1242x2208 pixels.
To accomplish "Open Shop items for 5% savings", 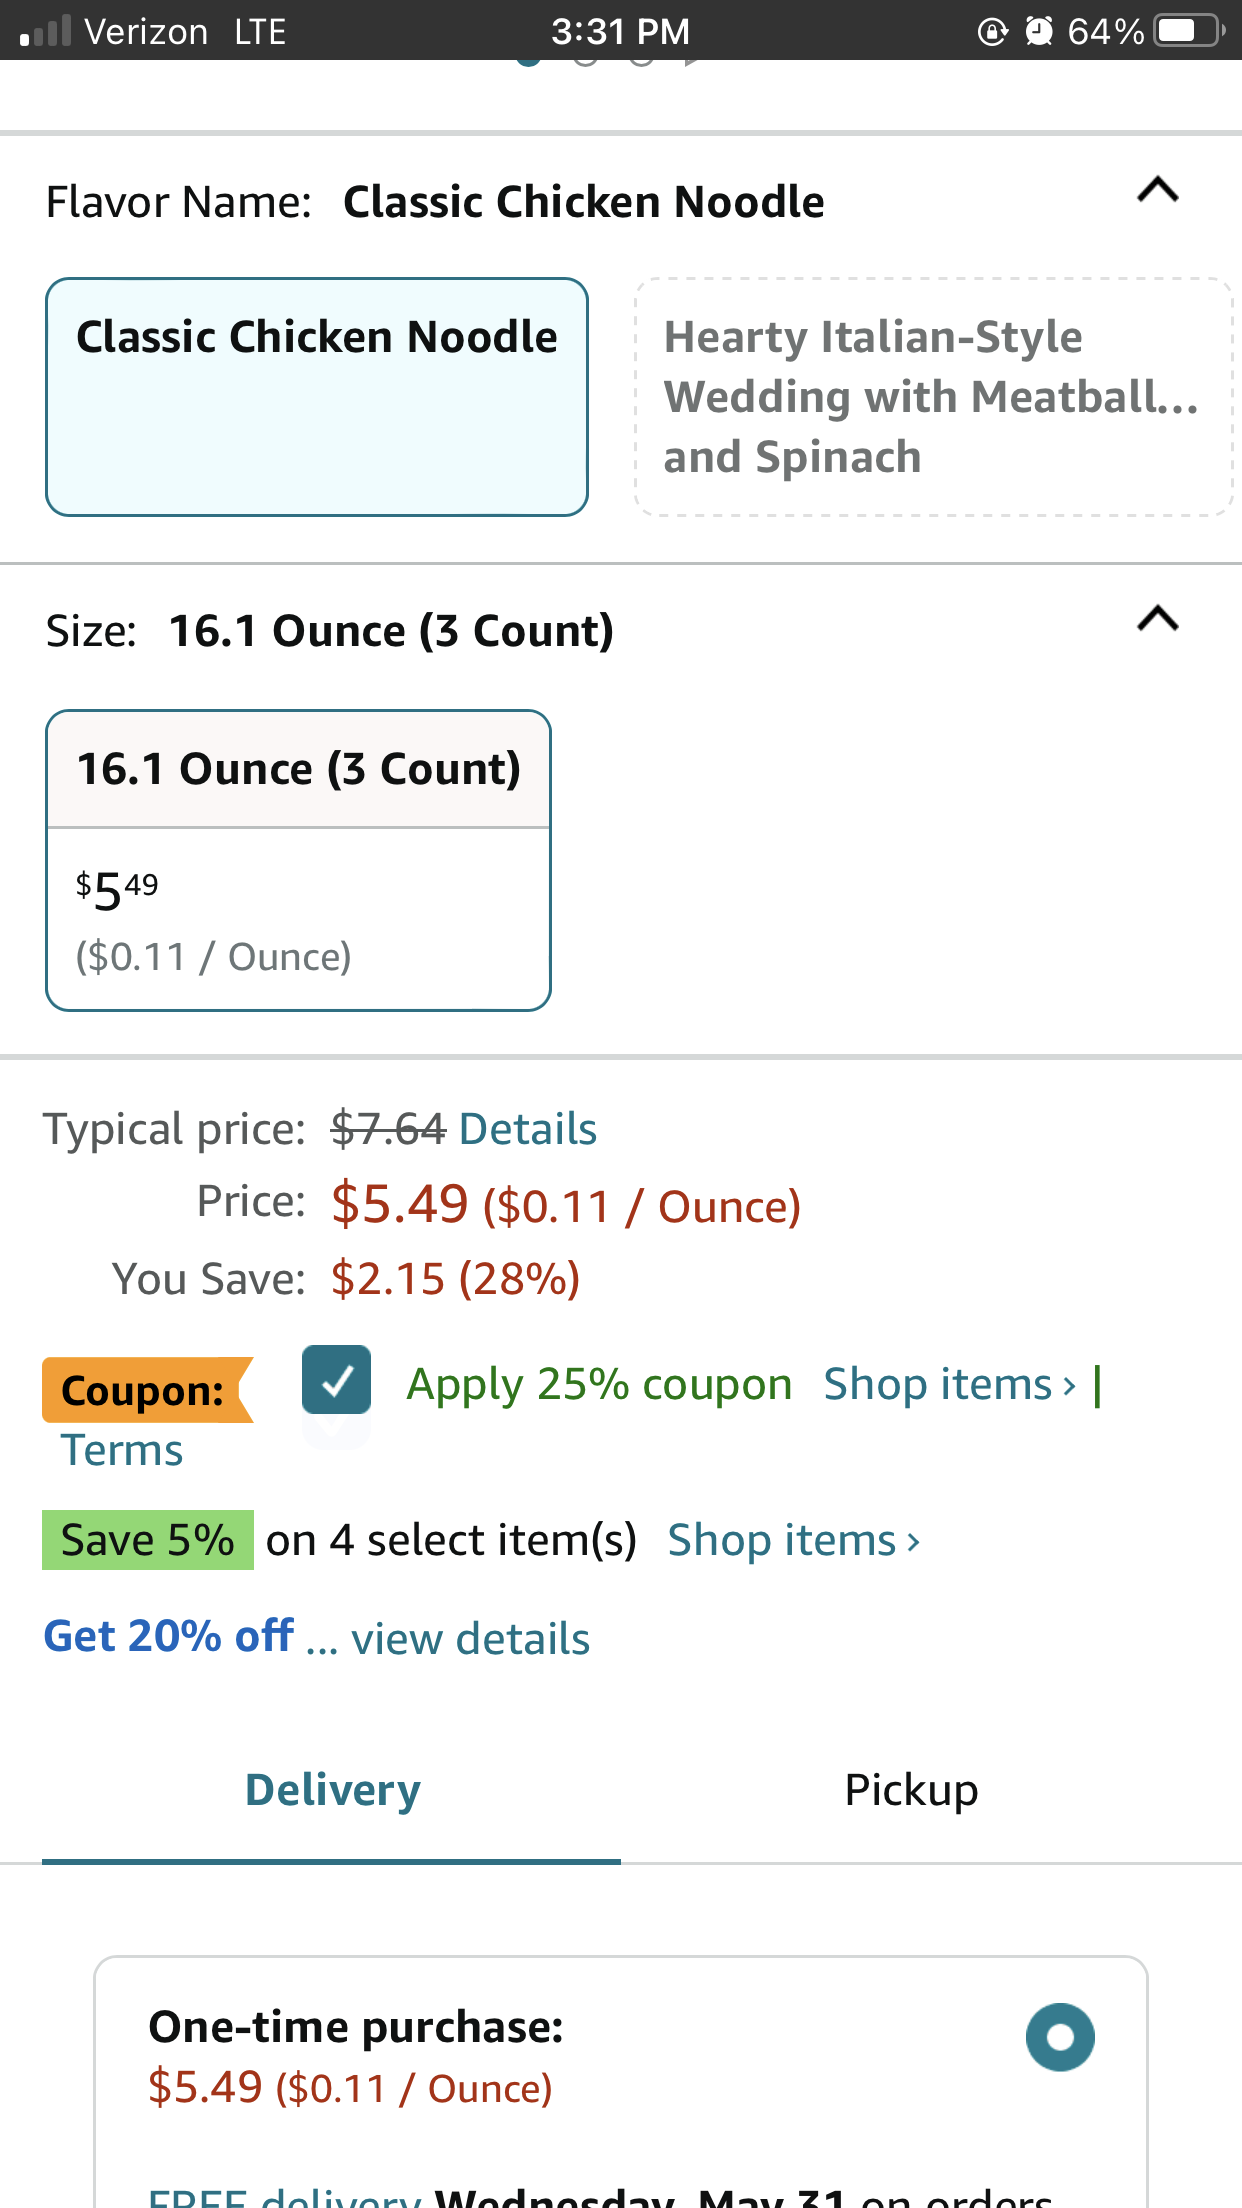I will coord(793,1540).
